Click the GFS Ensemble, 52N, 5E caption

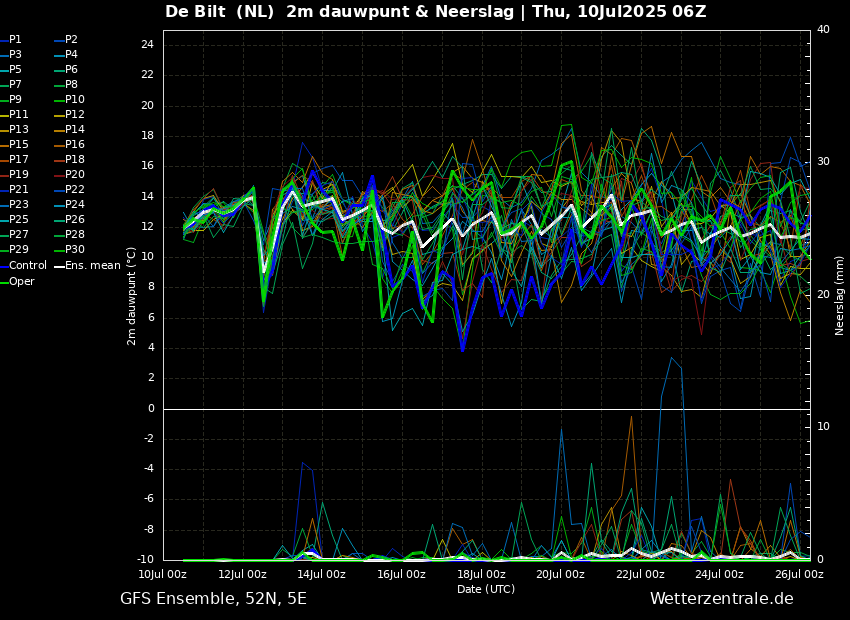click(213, 599)
